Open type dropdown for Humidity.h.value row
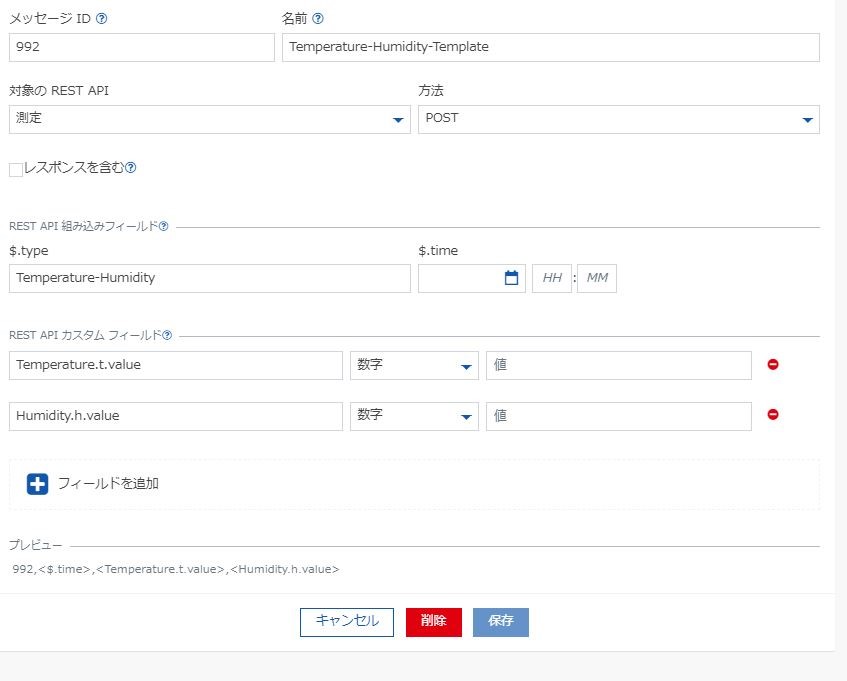 tap(414, 416)
